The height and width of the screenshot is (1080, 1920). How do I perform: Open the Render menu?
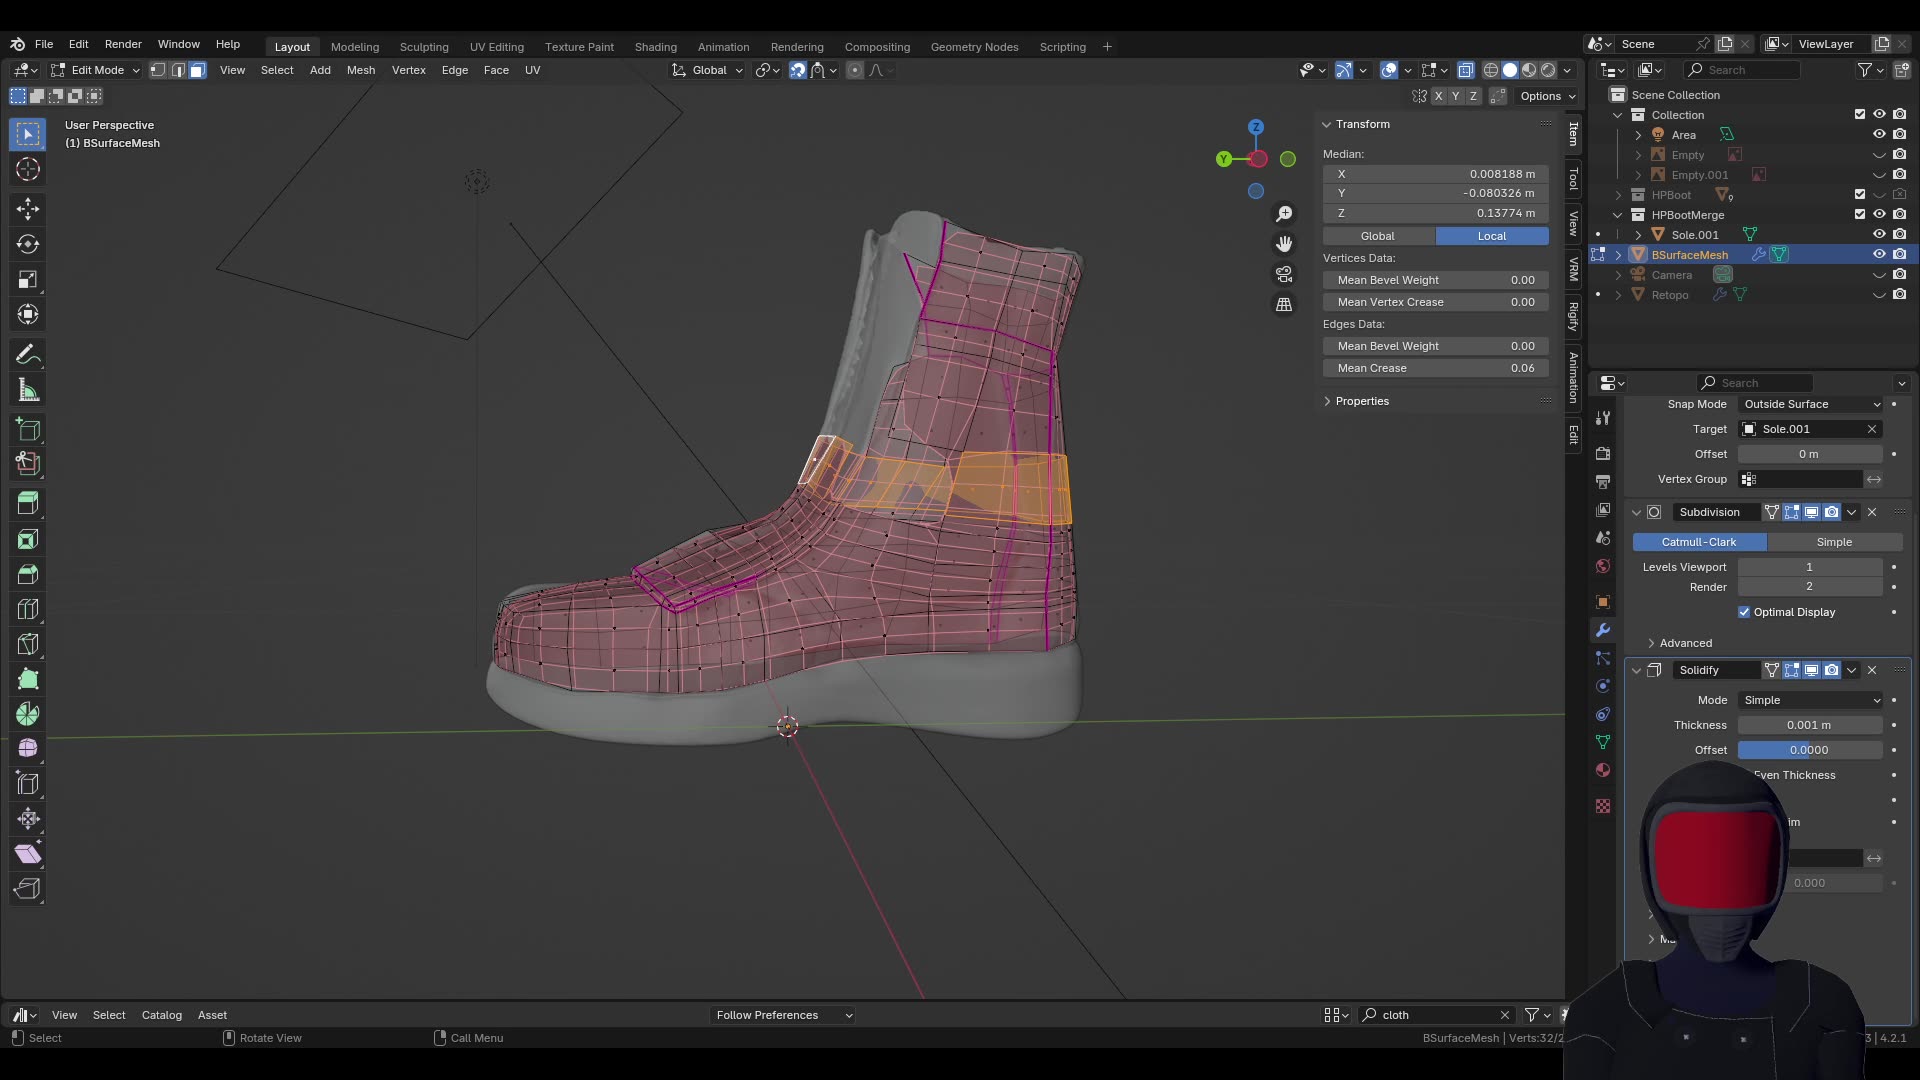pyautogui.click(x=123, y=44)
